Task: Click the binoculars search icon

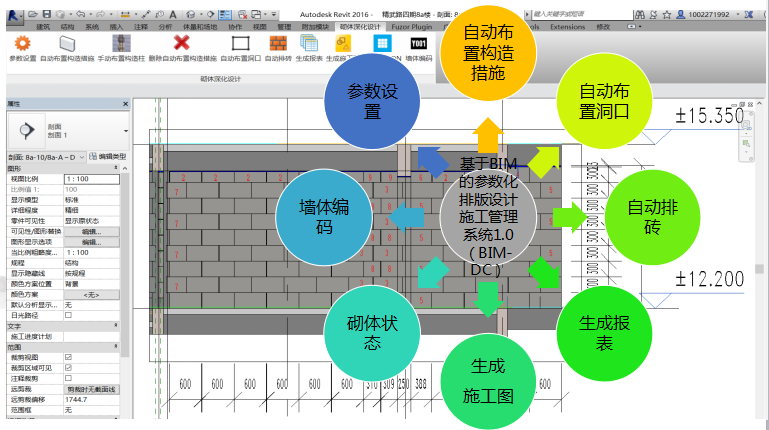Action: [x=640, y=15]
